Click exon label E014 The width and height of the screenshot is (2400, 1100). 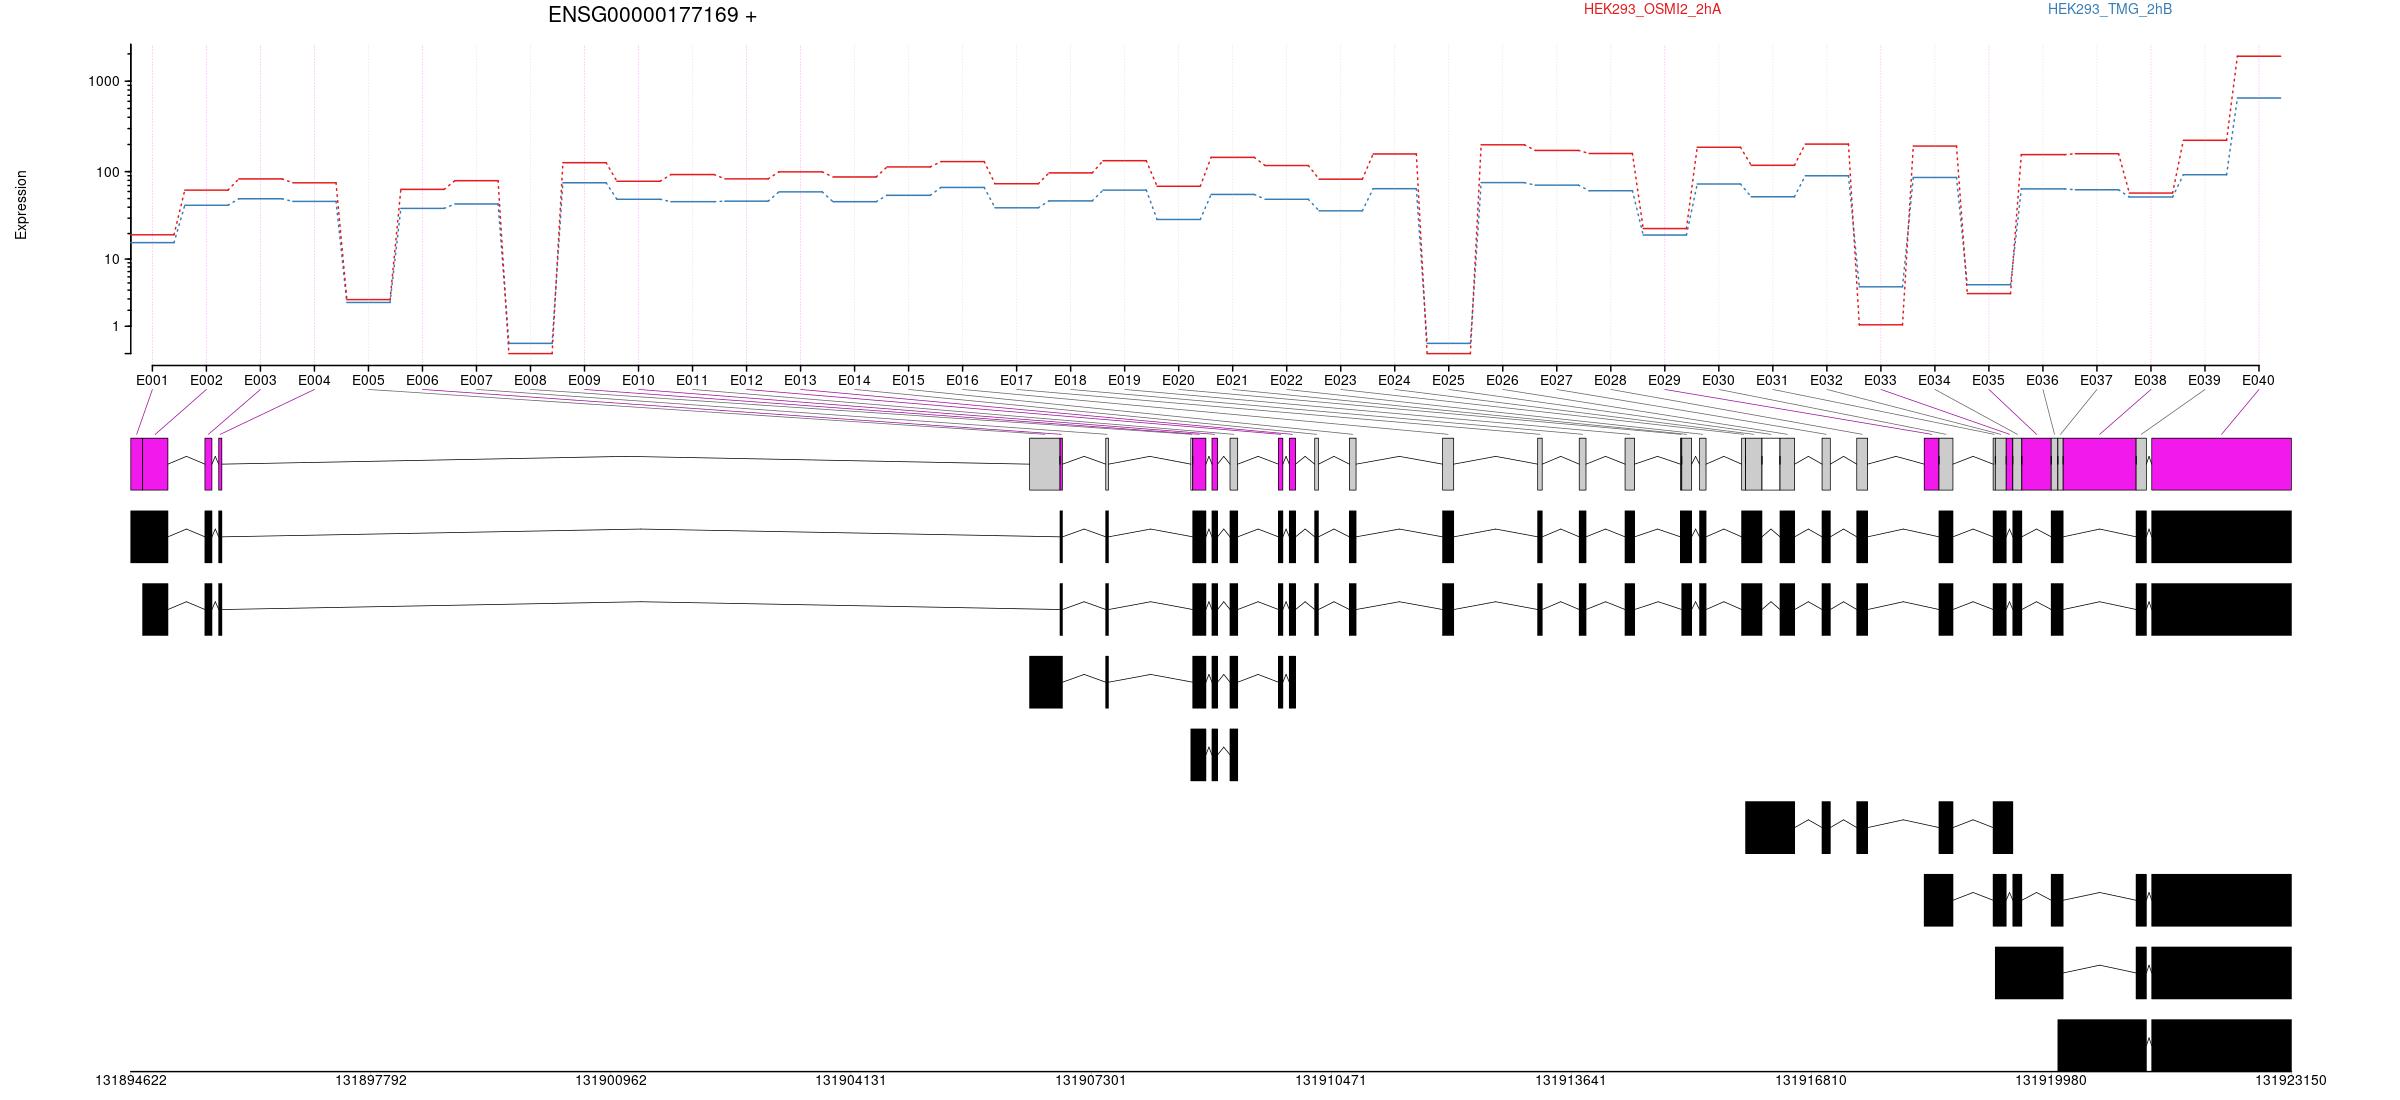click(x=854, y=380)
